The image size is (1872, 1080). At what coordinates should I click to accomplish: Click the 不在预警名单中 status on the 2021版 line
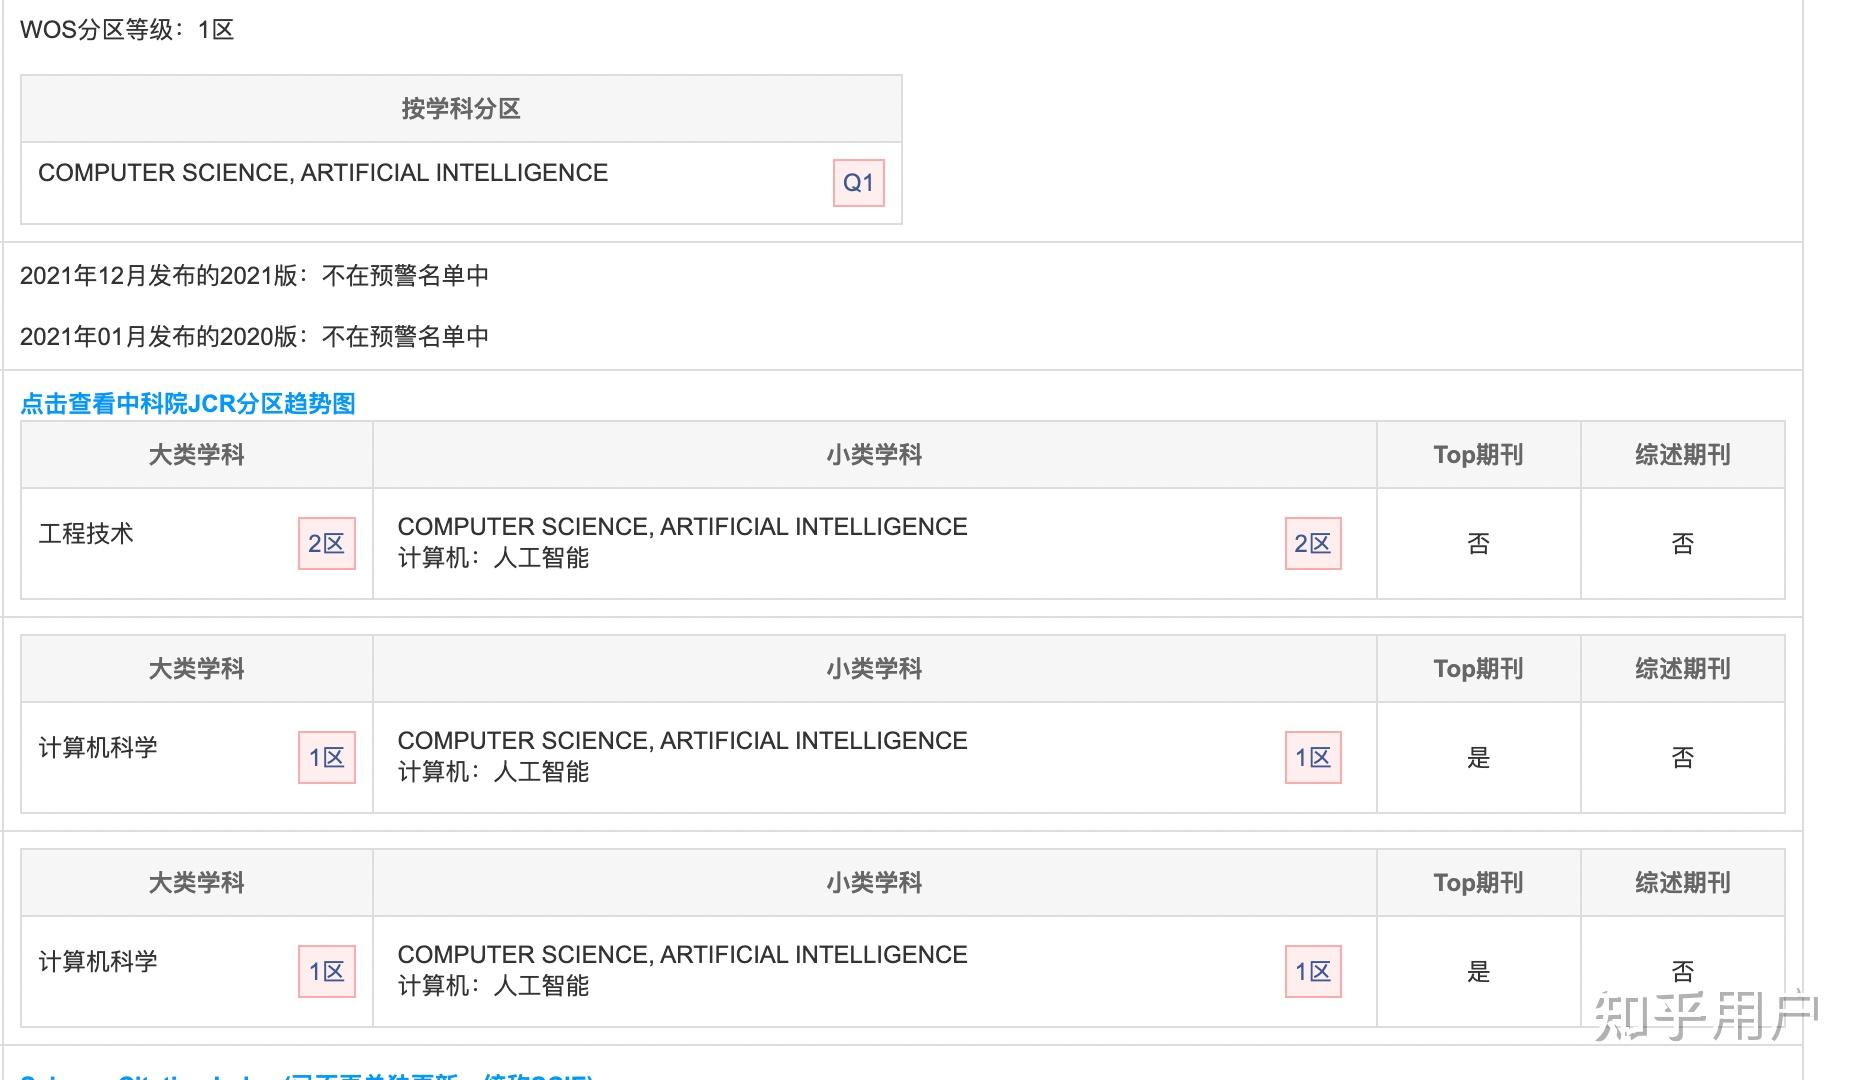pyautogui.click(x=405, y=276)
